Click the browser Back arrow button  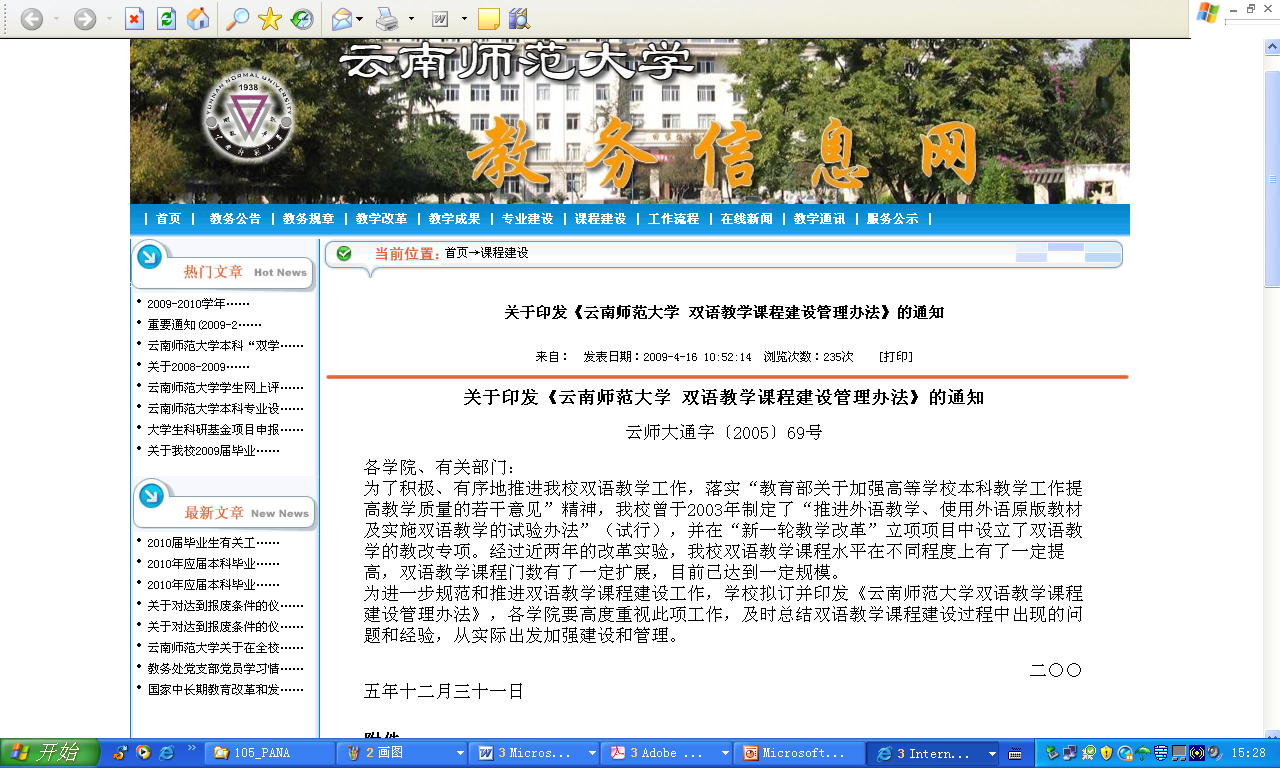[x=32, y=18]
